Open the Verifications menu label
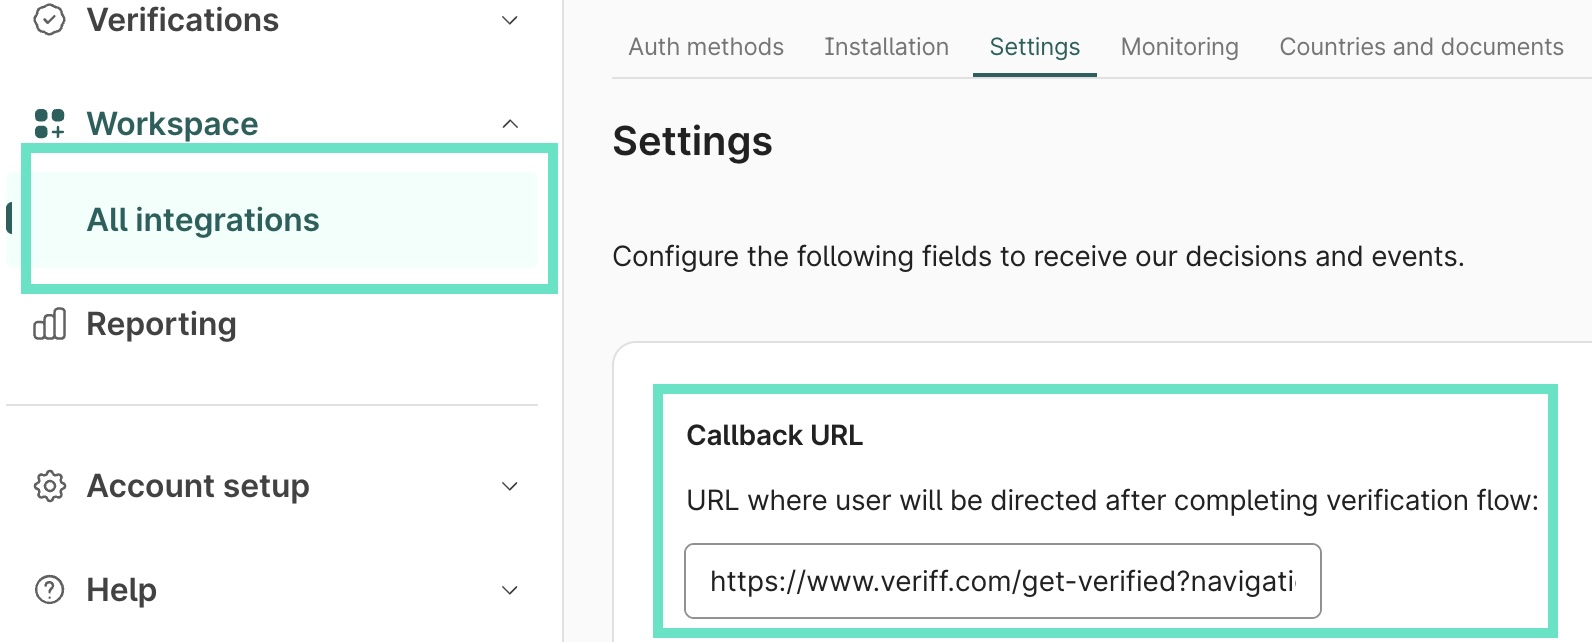This screenshot has width=1592, height=642. point(183,20)
